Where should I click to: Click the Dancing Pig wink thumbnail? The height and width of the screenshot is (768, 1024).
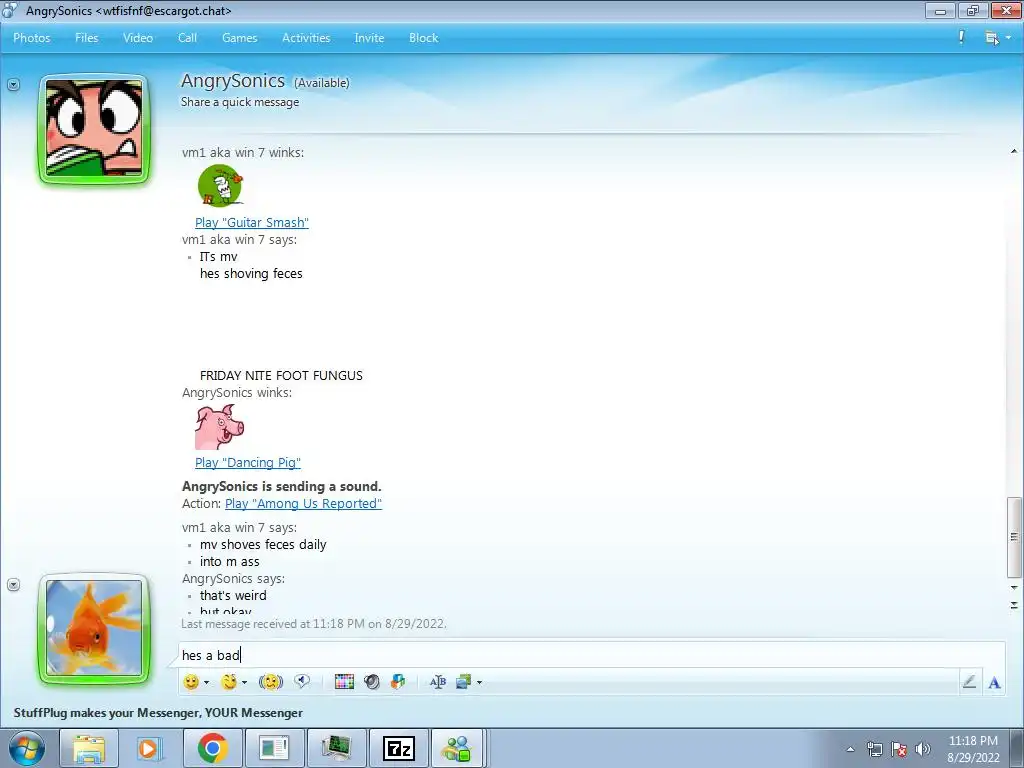click(219, 426)
